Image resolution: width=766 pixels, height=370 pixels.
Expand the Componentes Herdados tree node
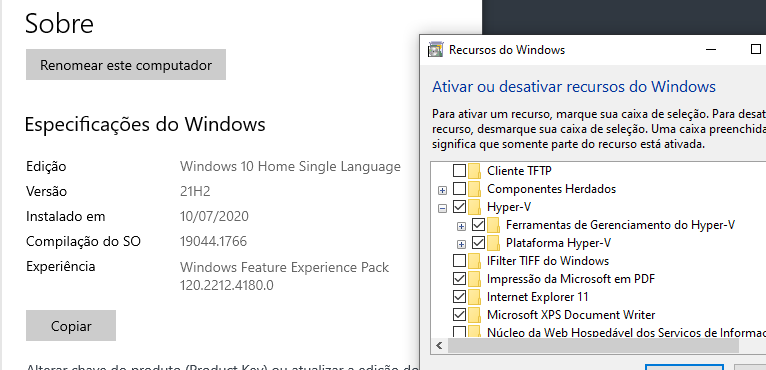pos(443,190)
